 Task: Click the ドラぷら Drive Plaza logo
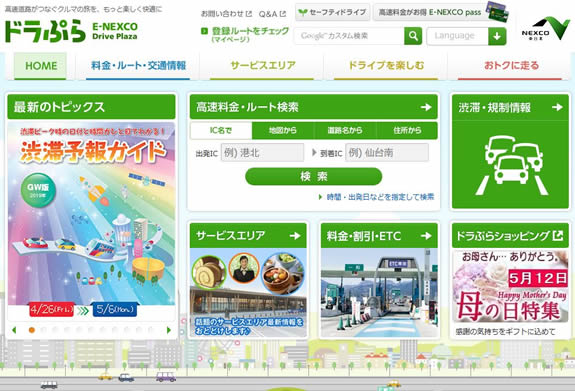71,31
